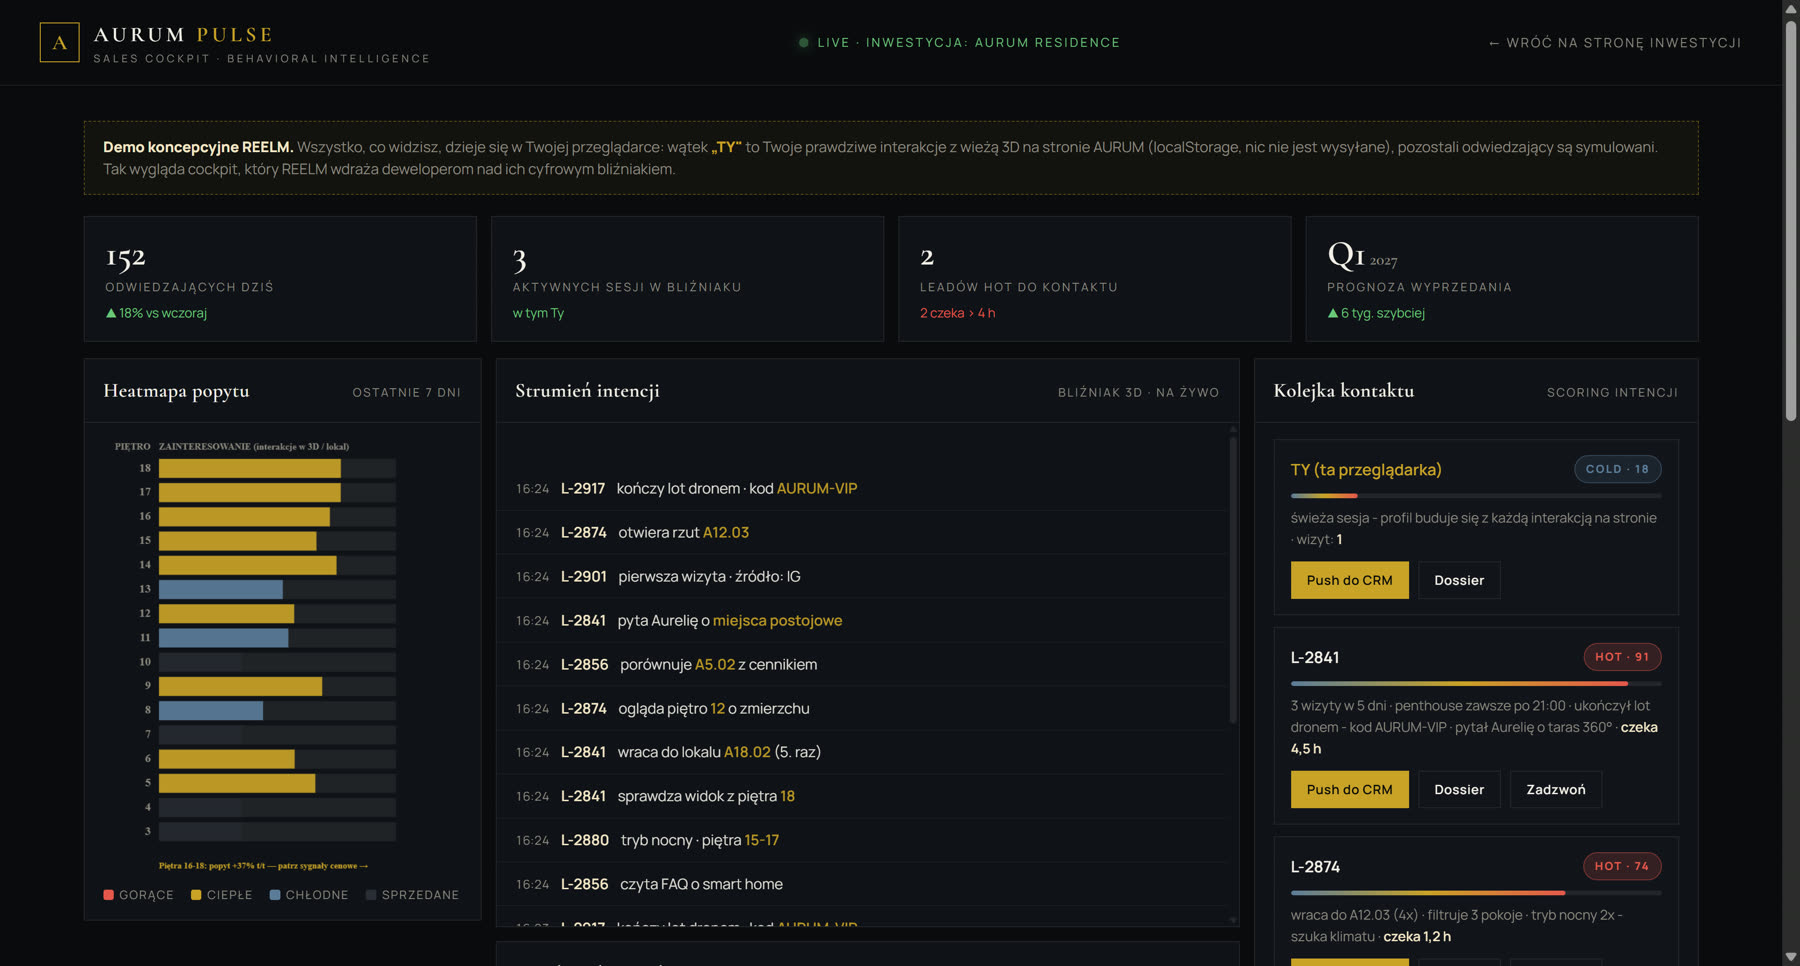Push lead L-2841 to CRM
This screenshot has height=966, width=1800.
pos(1349,789)
